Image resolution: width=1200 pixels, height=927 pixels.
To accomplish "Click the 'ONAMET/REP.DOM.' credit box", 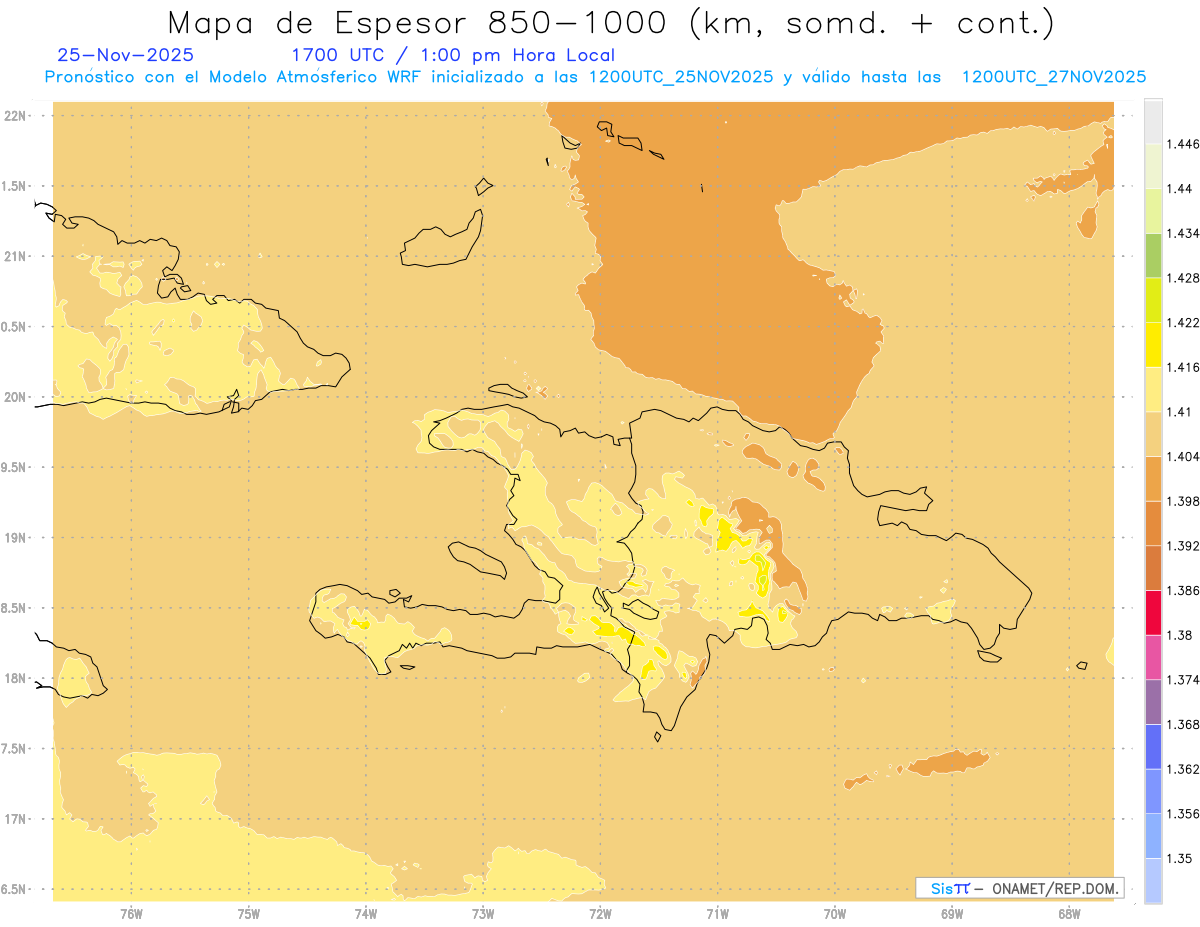I will point(1020,888).
